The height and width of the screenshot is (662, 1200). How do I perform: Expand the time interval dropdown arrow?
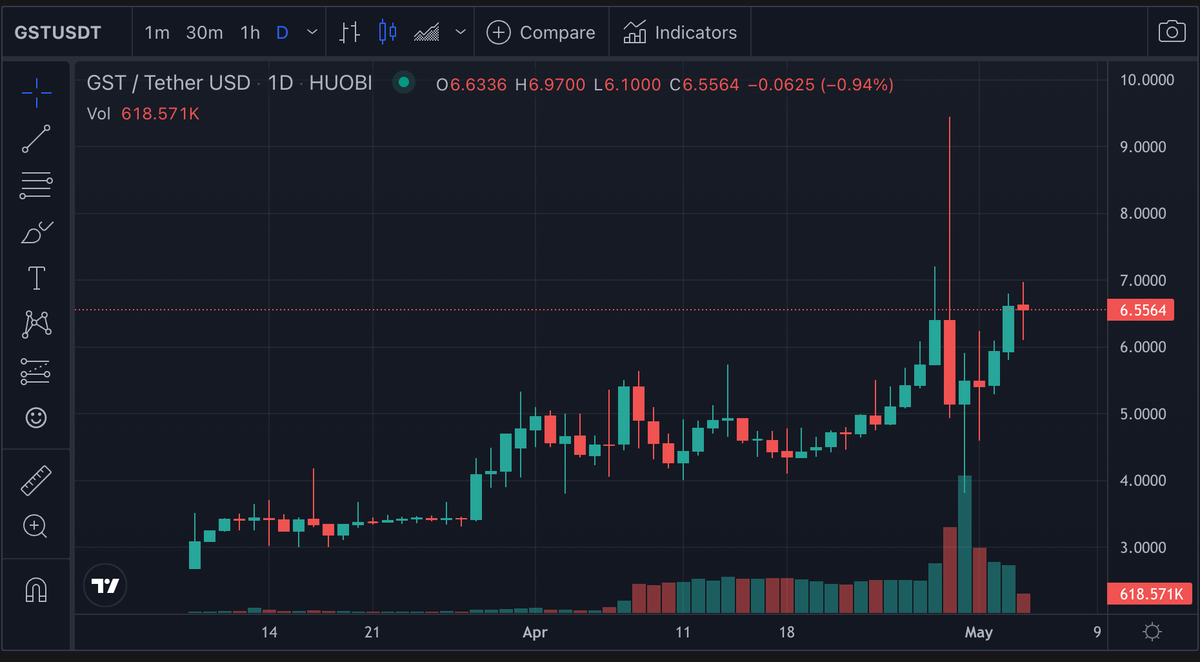[x=313, y=32]
